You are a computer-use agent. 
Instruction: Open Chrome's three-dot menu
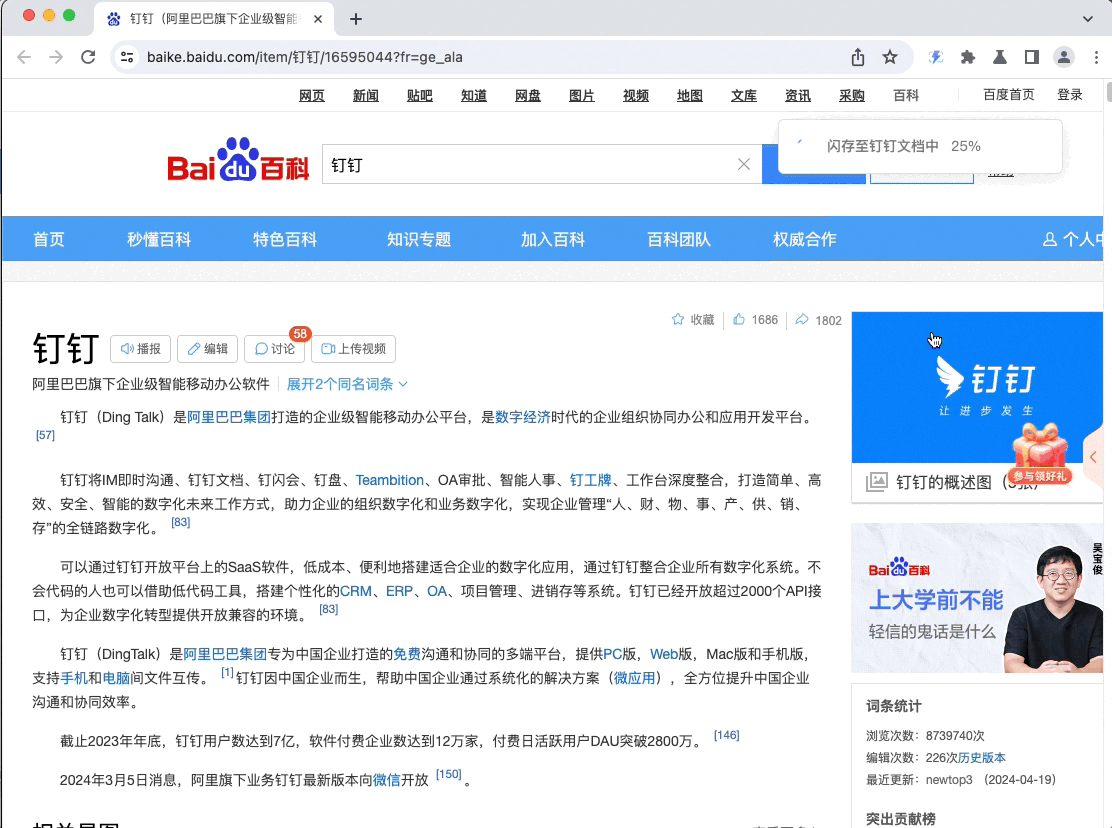tap(1096, 57)
